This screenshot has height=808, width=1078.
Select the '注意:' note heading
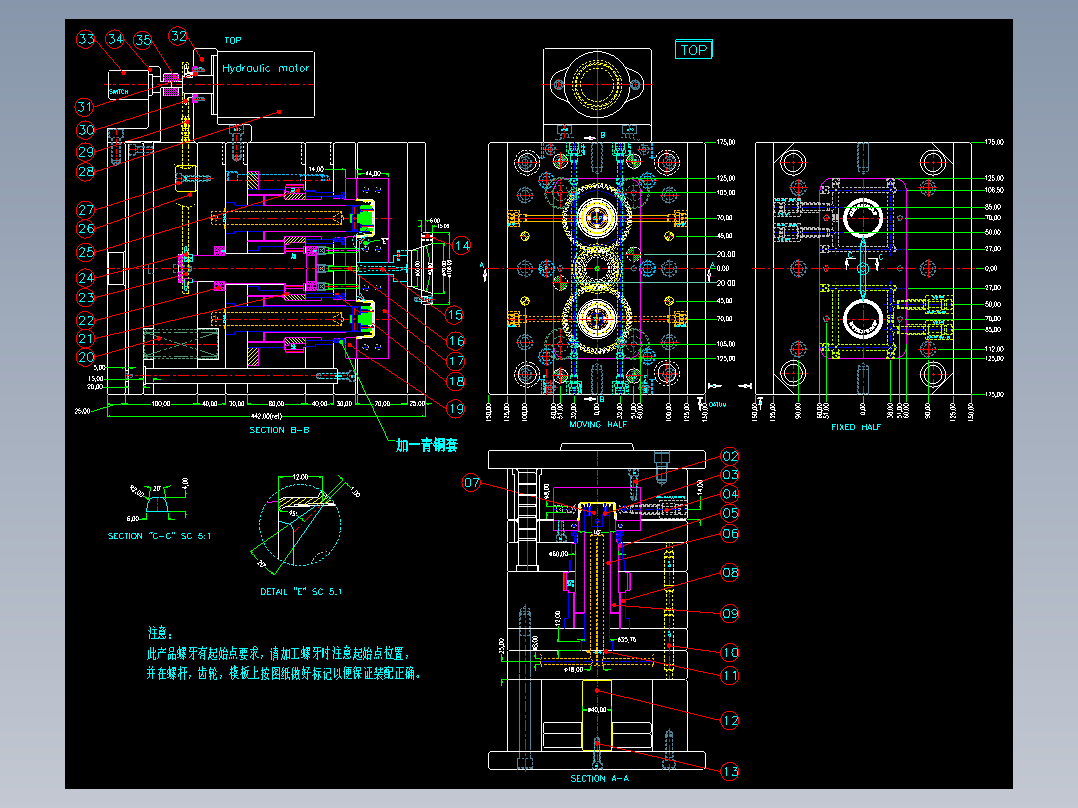(x=160, y=633)
